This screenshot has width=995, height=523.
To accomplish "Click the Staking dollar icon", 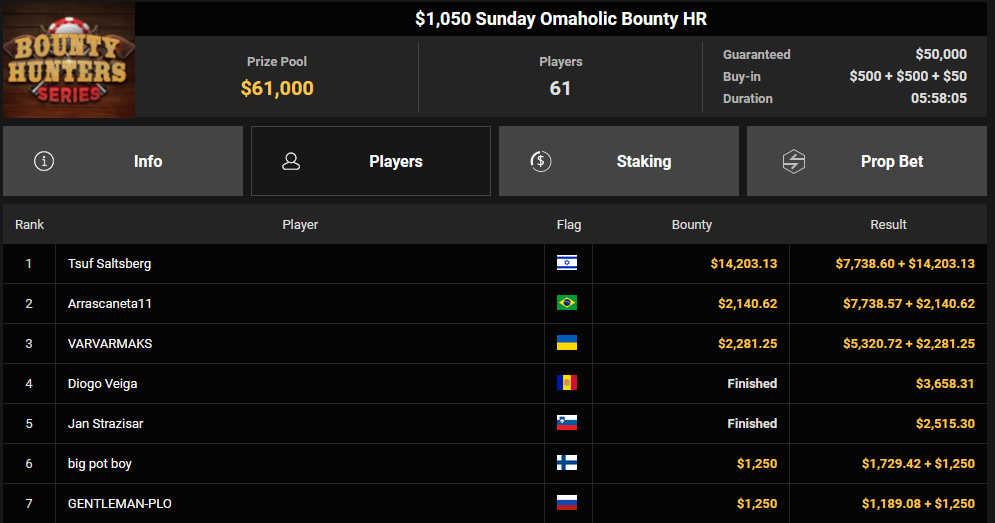I will 541,161.
